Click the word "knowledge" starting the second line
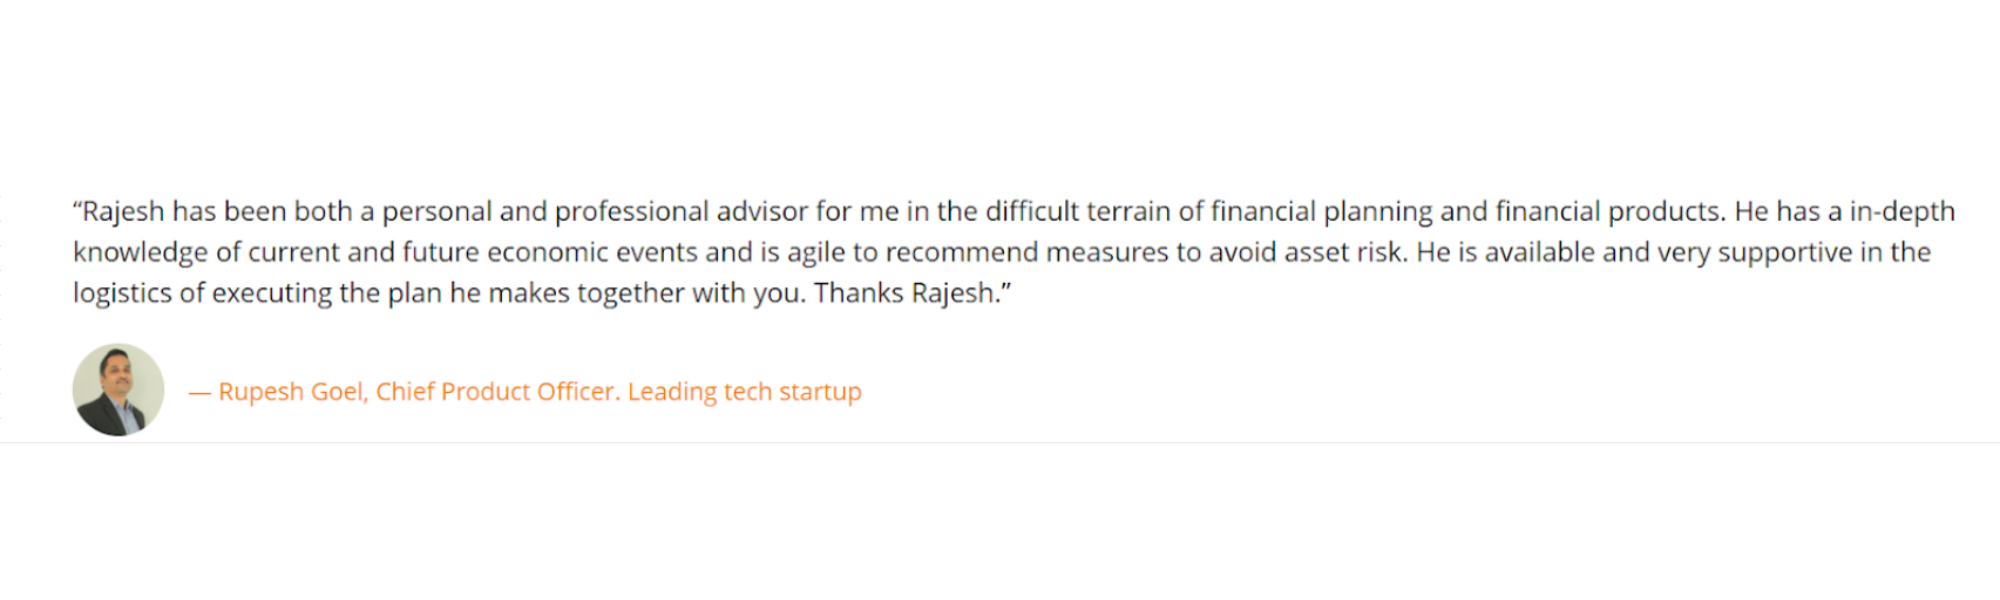2000x600 pixels. [140, 252]
